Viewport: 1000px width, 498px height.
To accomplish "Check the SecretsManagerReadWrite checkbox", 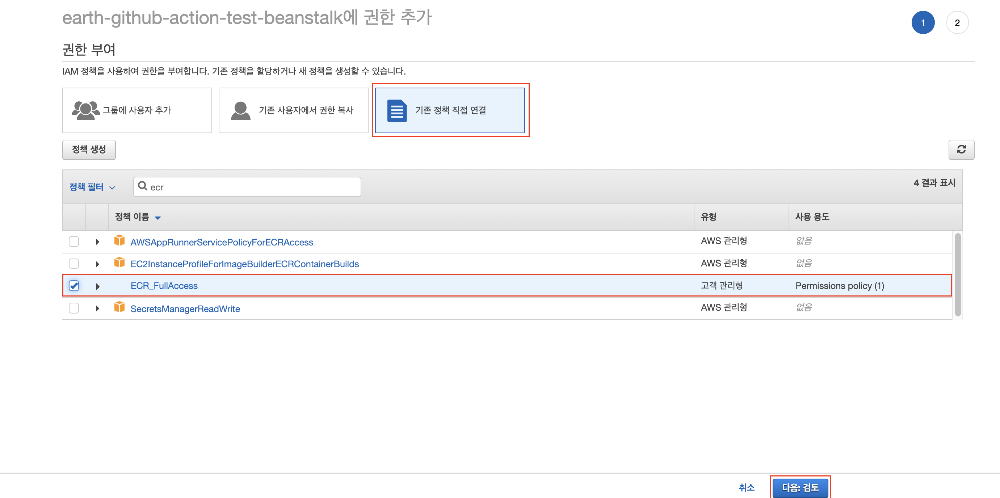I will click(74, 308).
